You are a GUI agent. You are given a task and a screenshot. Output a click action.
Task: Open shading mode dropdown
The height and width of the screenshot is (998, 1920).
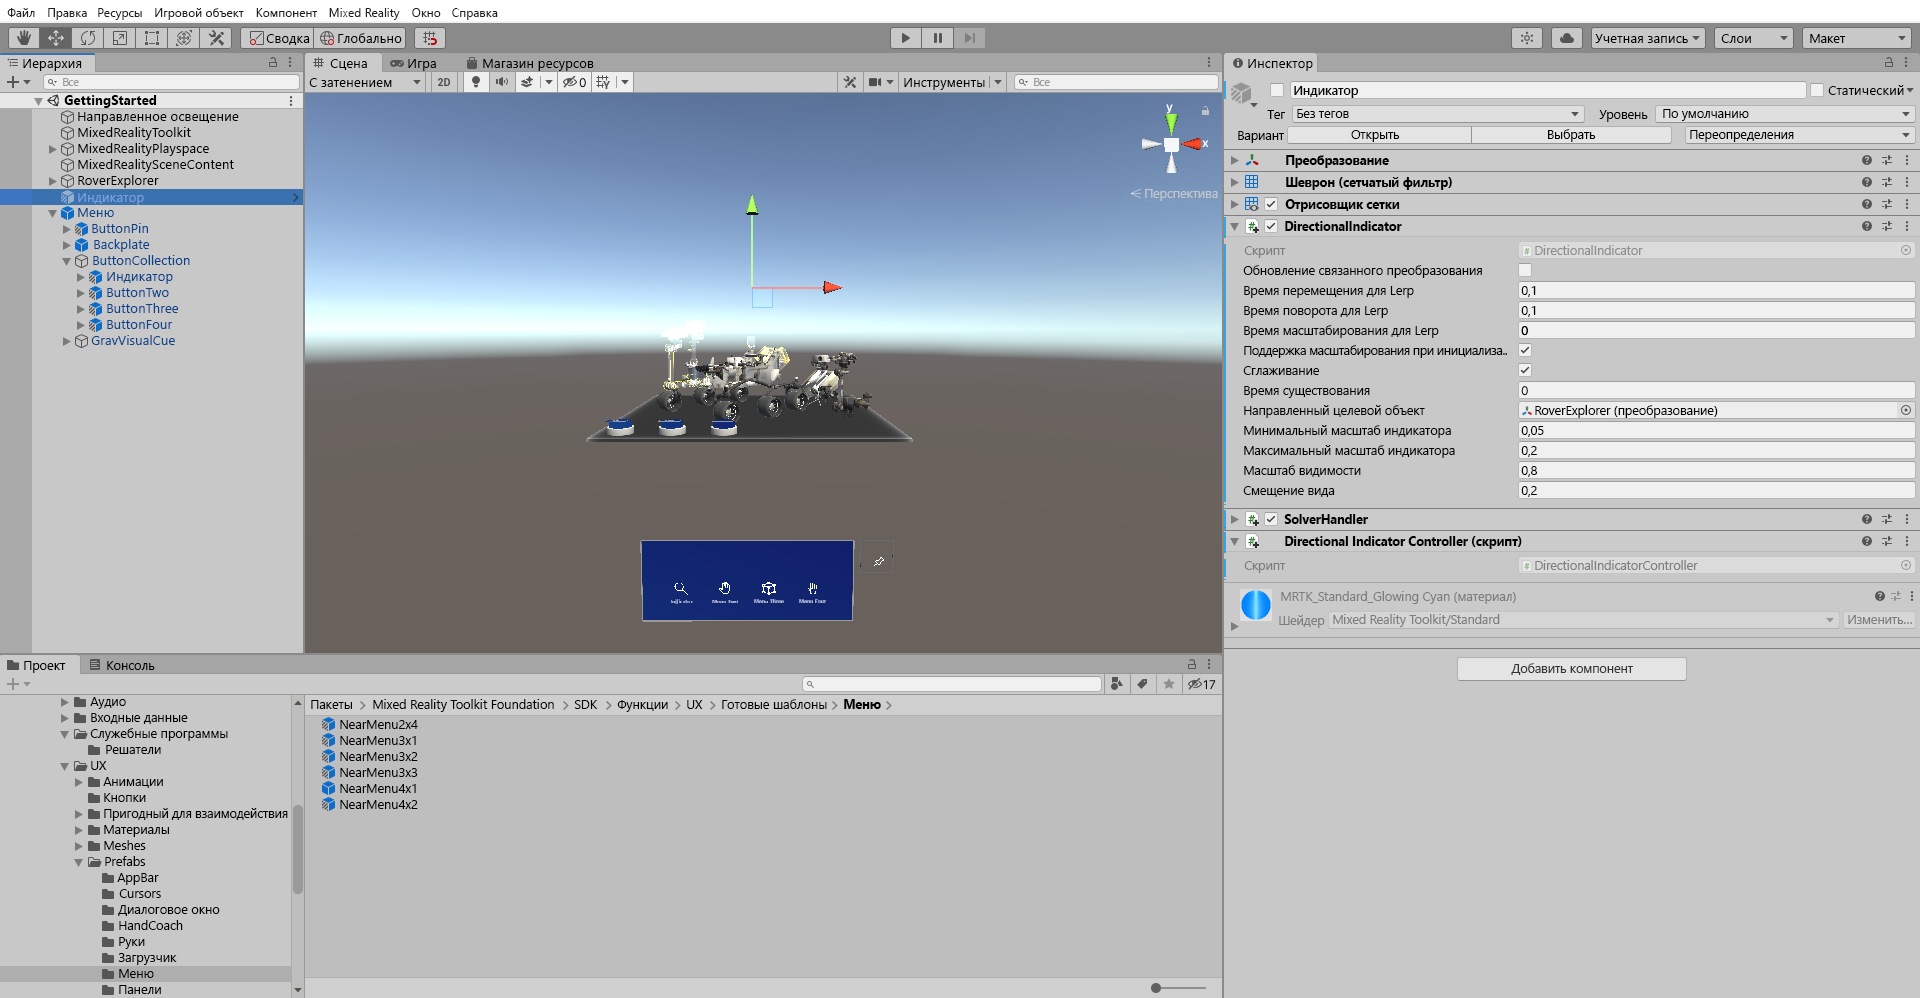coord(365,82)
